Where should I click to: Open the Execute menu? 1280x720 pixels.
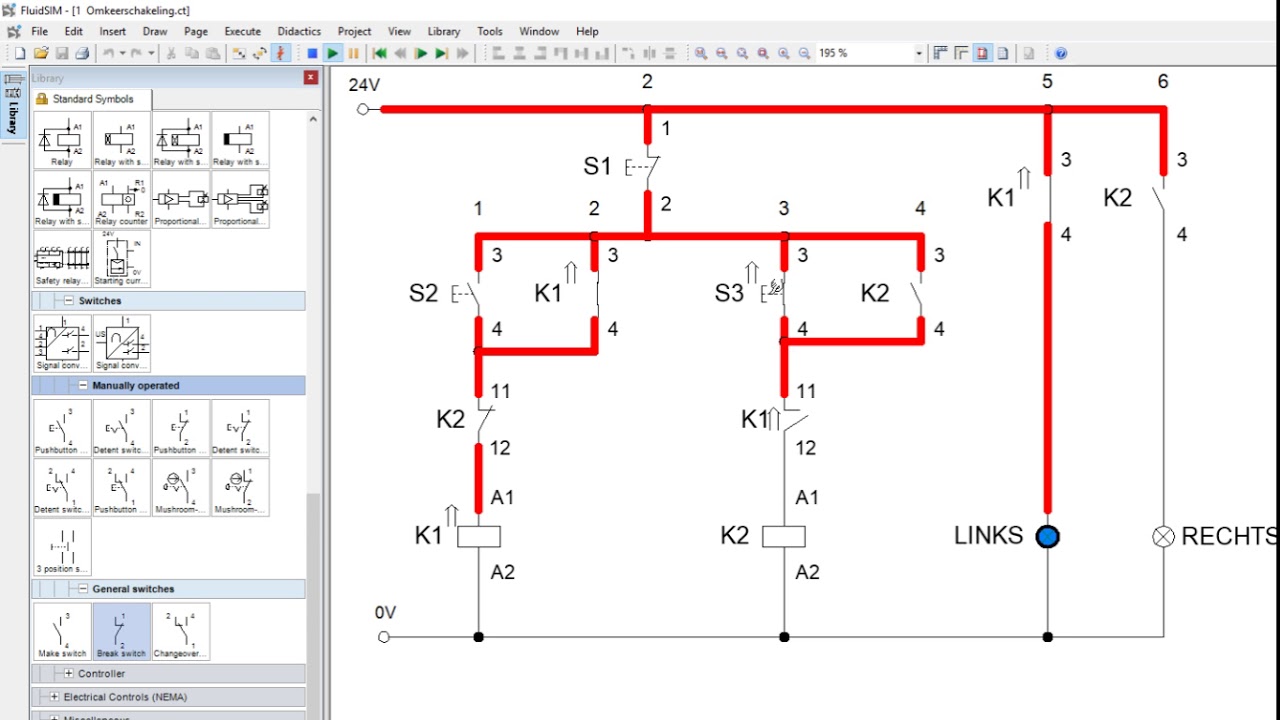coord(242,31)
